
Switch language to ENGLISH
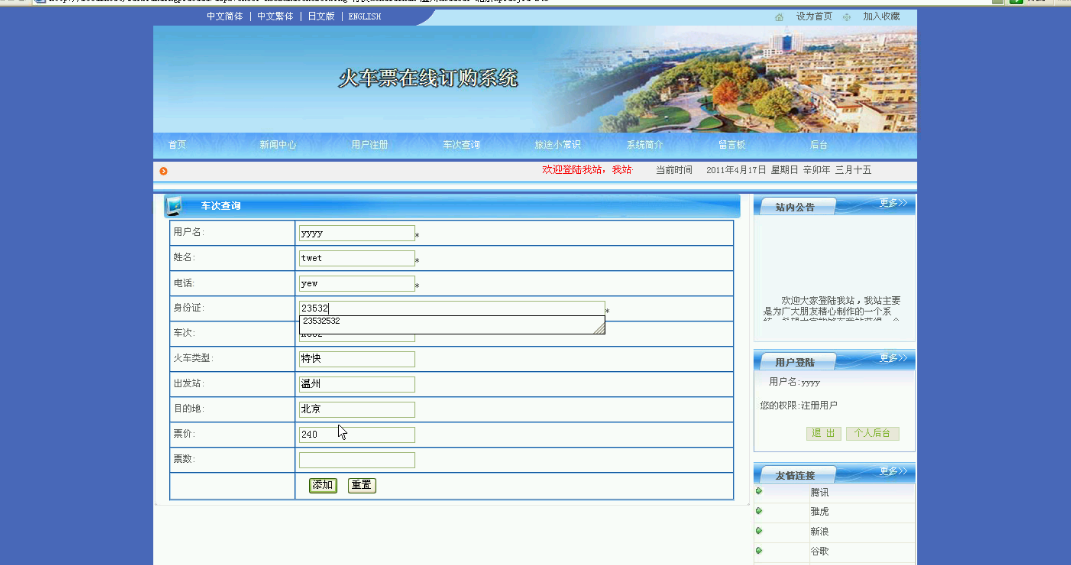[365, 16]
